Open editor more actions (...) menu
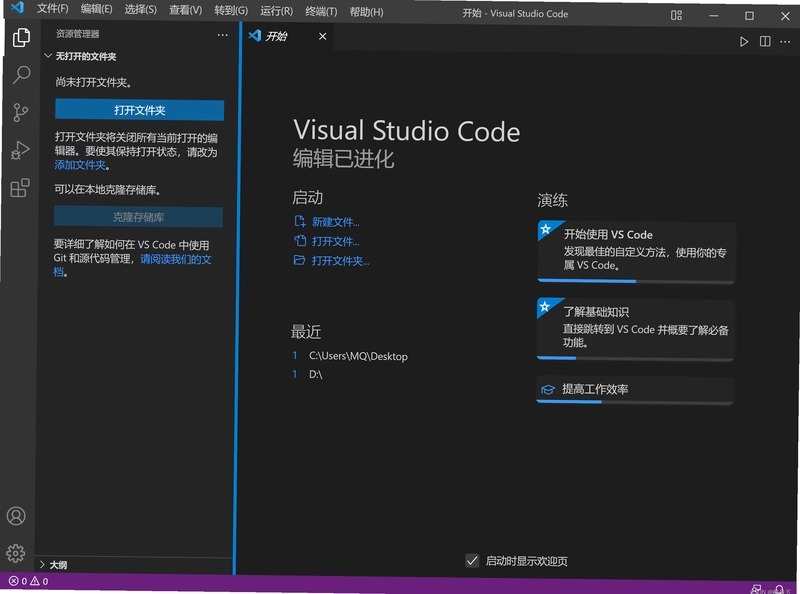800x594 pixels. (785, 42)
